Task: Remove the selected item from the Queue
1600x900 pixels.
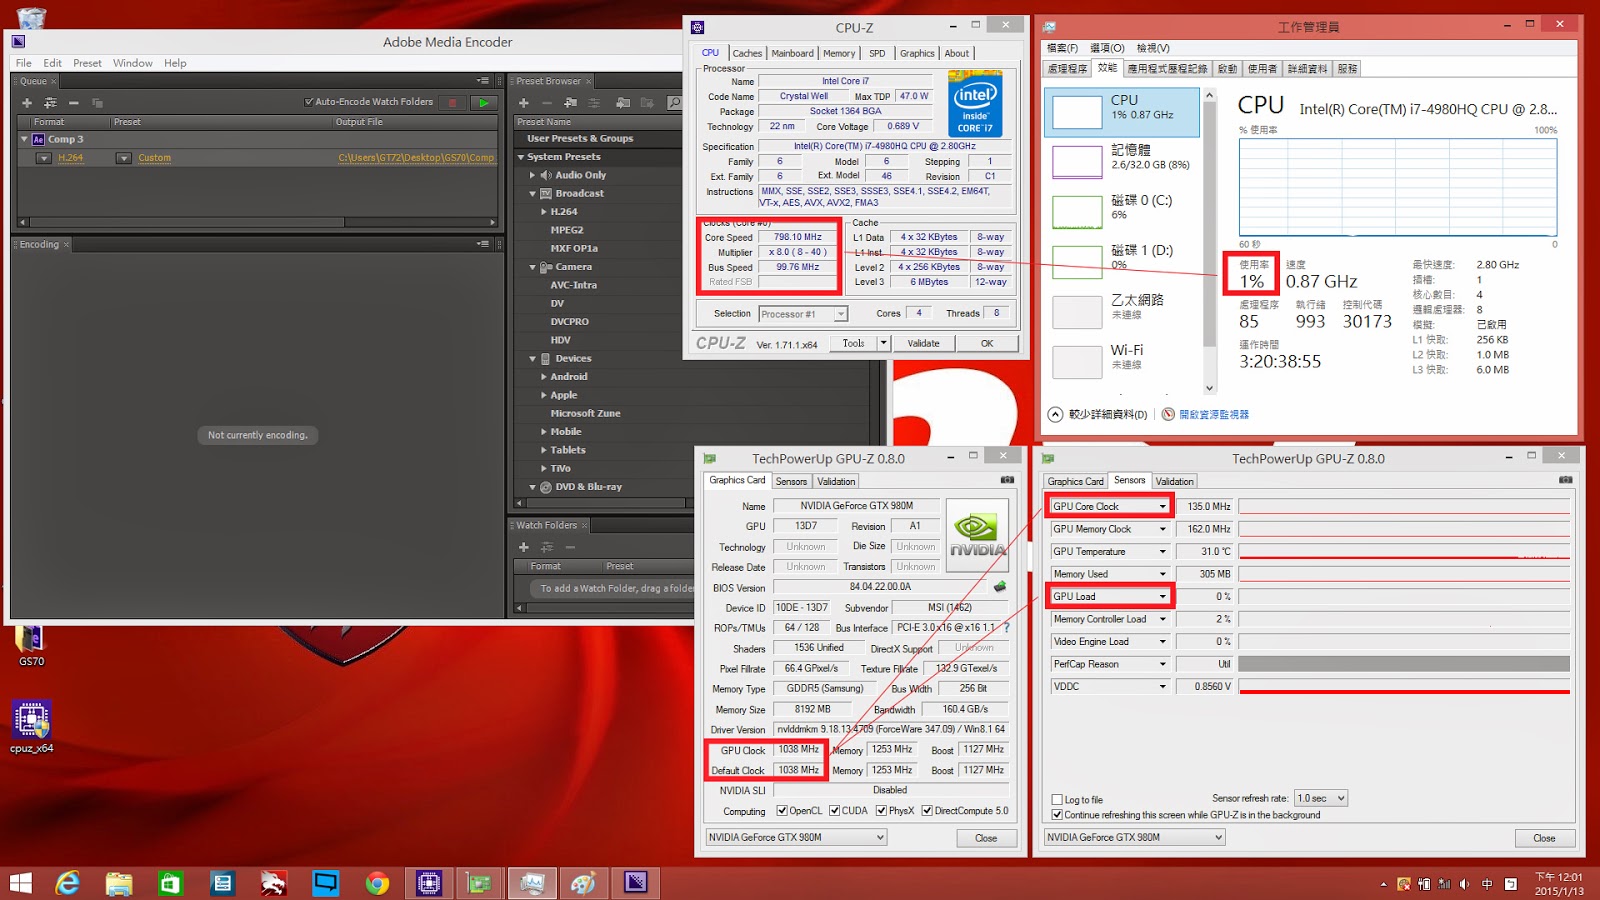Action: coord(73,103)
